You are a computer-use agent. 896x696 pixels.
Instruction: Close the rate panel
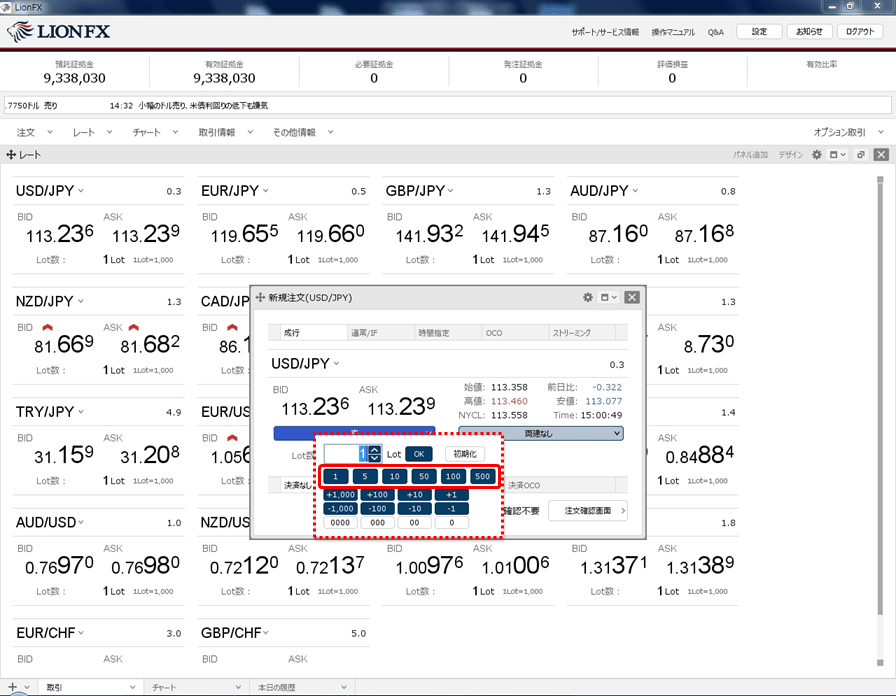point(882,155)
